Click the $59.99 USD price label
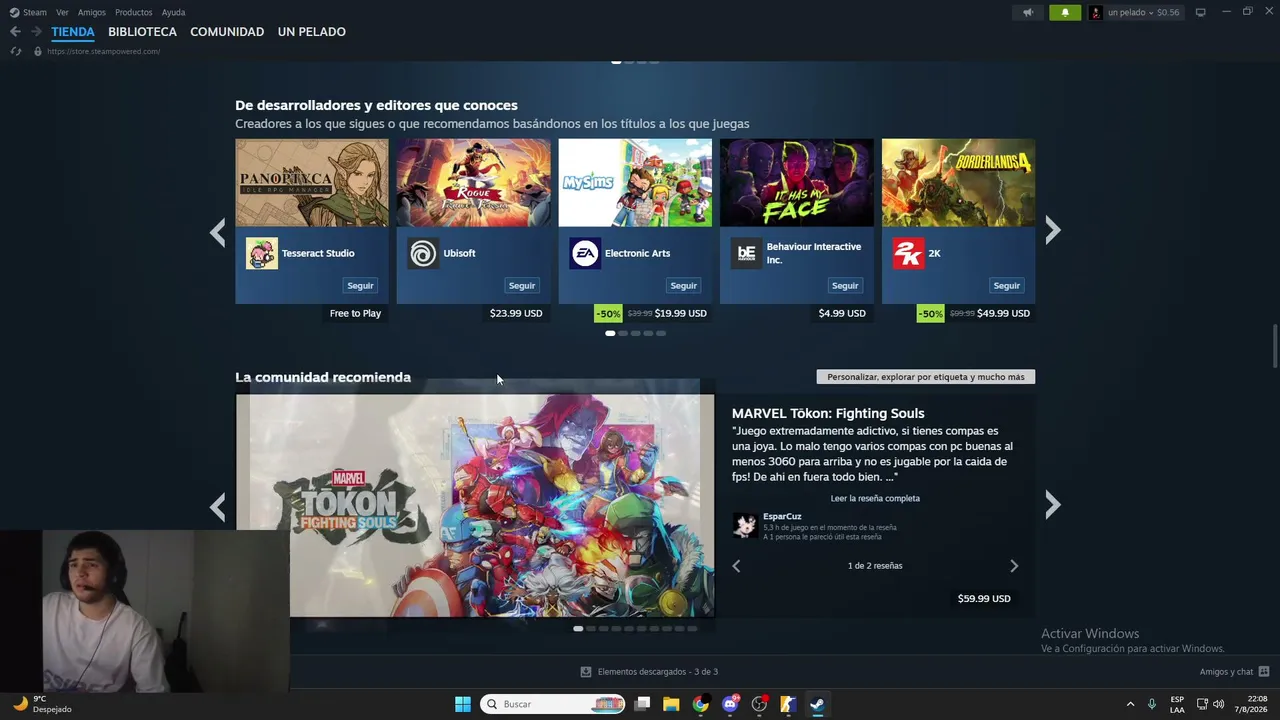Image resolution: width=1280 pixels, height=720 pixels. pos(984,599)
